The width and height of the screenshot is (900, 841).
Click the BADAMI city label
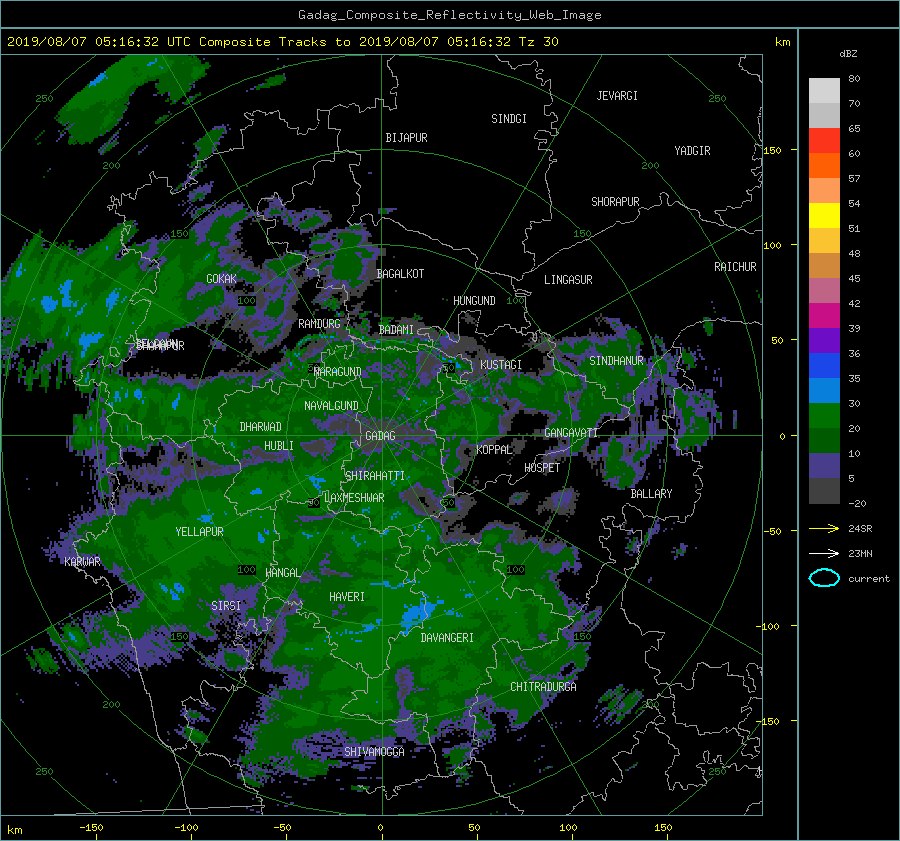396,330
